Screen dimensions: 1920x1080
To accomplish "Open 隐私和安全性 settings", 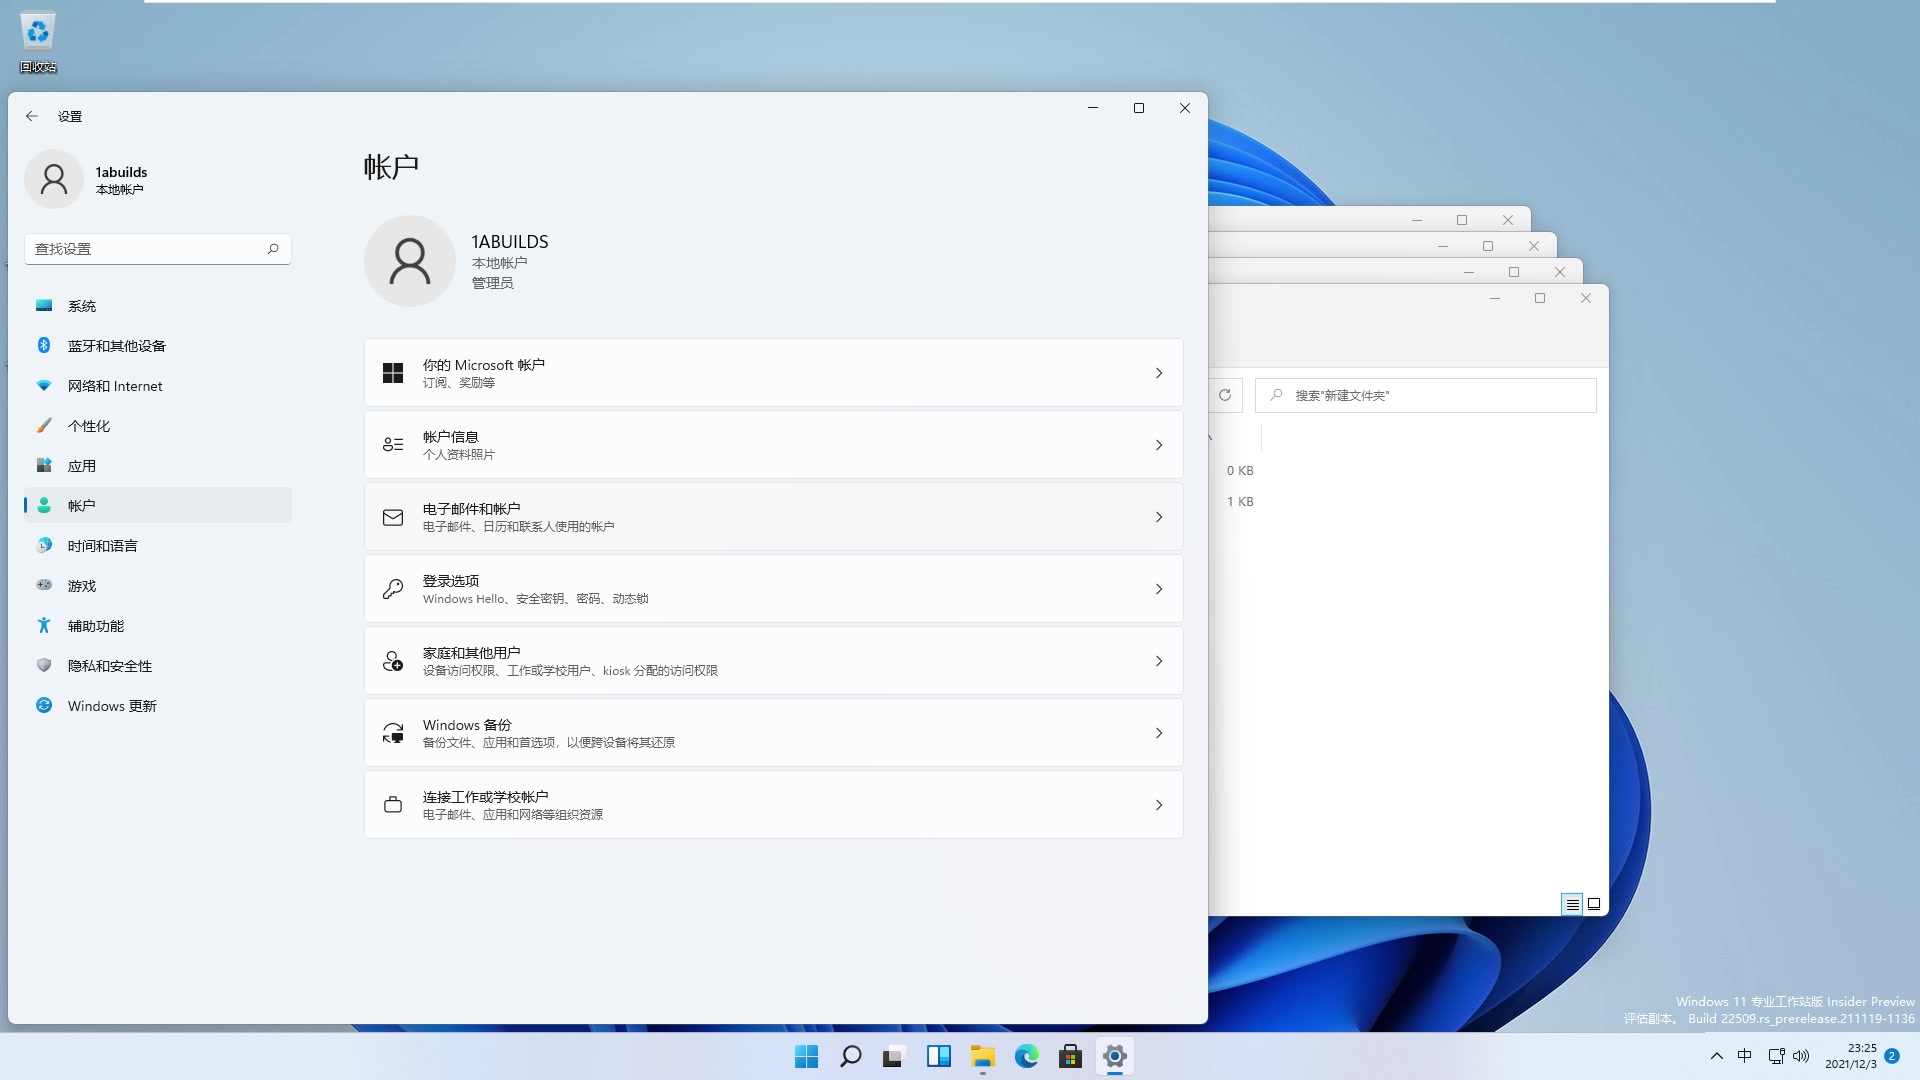I will point(158,666).
